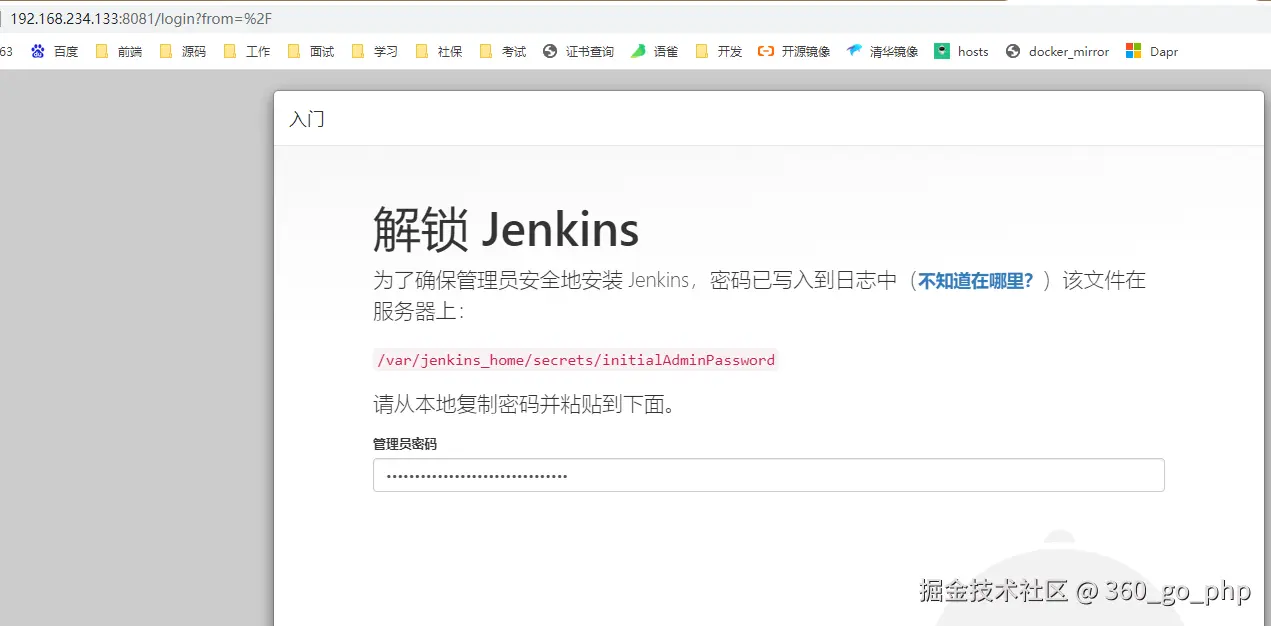
Task: Open the 语雀 bookmark
Action: 654,51
